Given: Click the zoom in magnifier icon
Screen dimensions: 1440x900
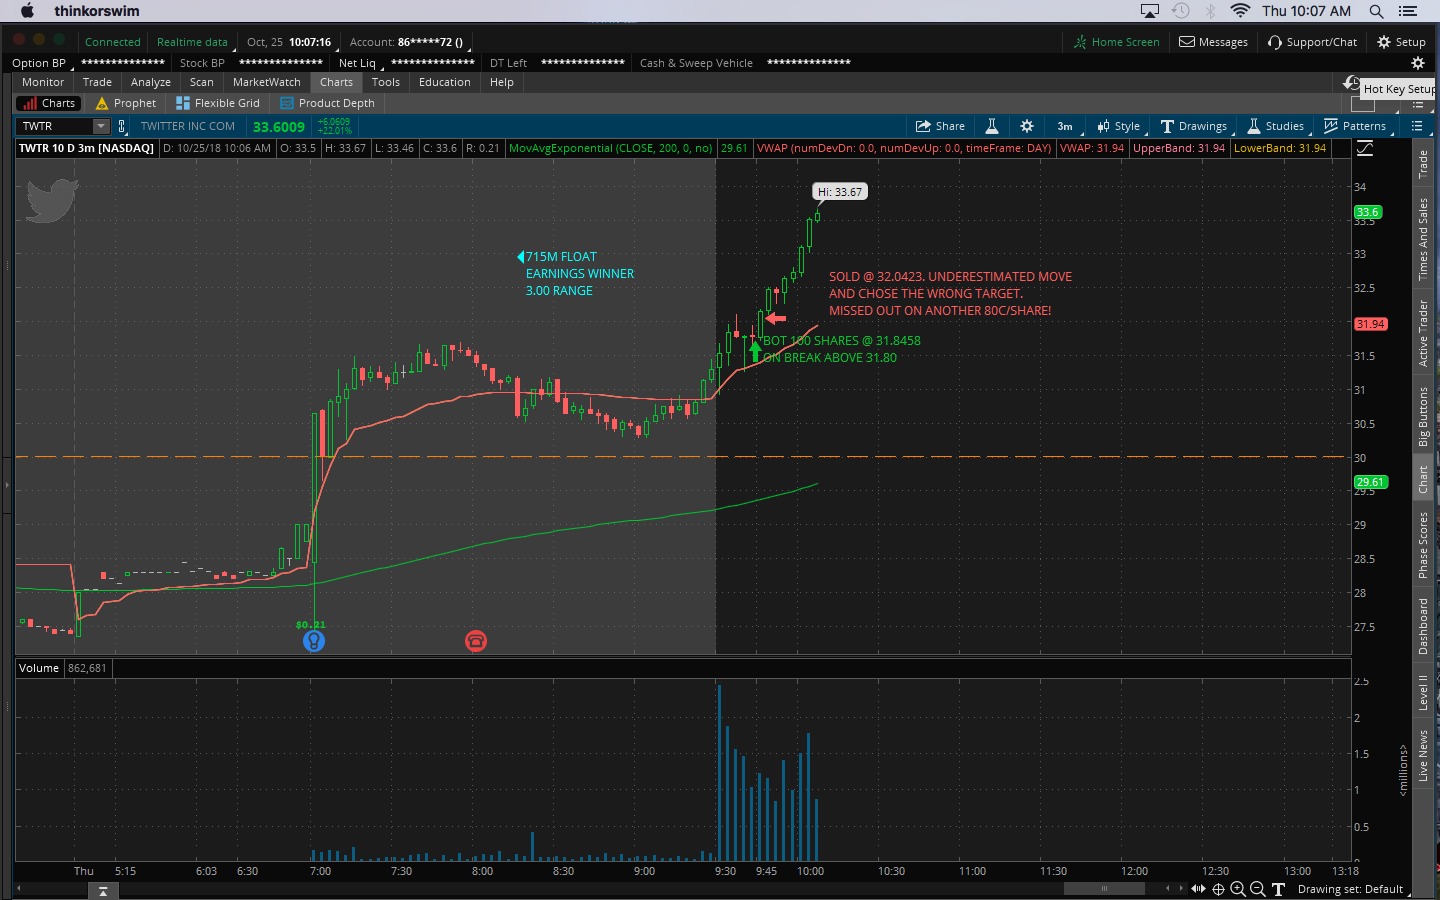Looking at the screenshot, I should [1238, 889].
